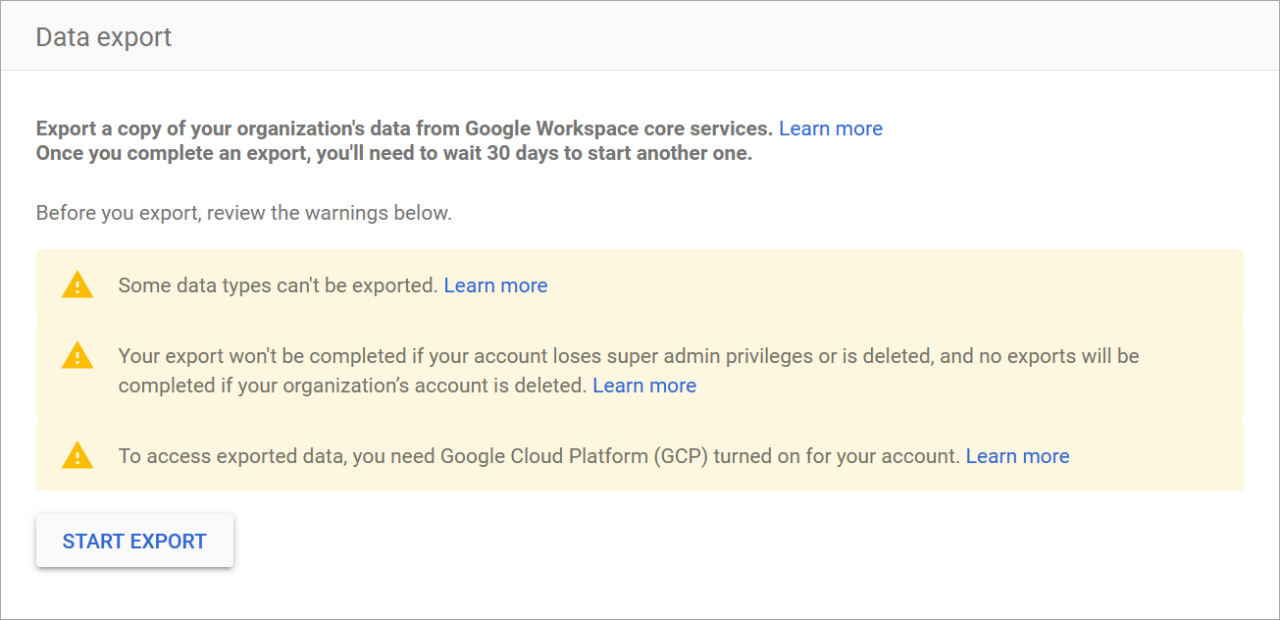Click the 'Before you export' instruction text
The height and width of the screenshot is (620, 1280).
click(243, 213)
